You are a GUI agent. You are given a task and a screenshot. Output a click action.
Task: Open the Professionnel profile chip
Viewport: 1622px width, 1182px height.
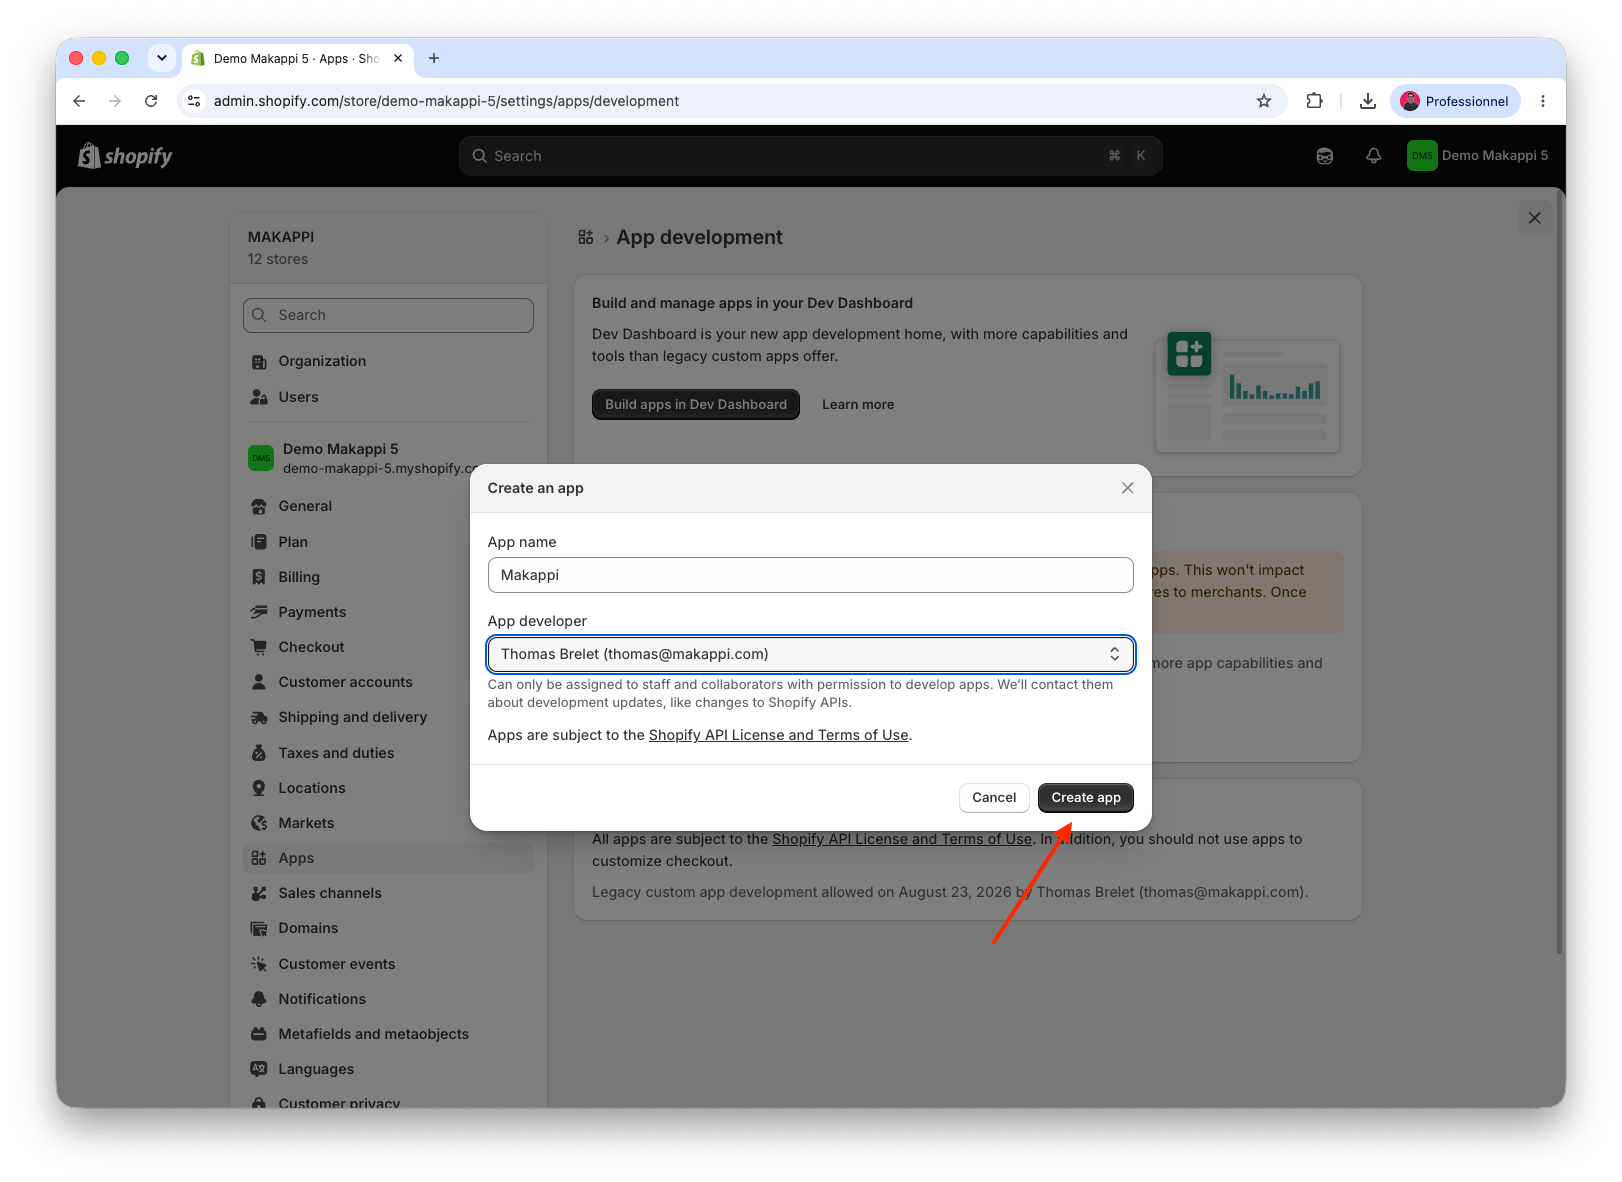click(x=1455, y=101)
